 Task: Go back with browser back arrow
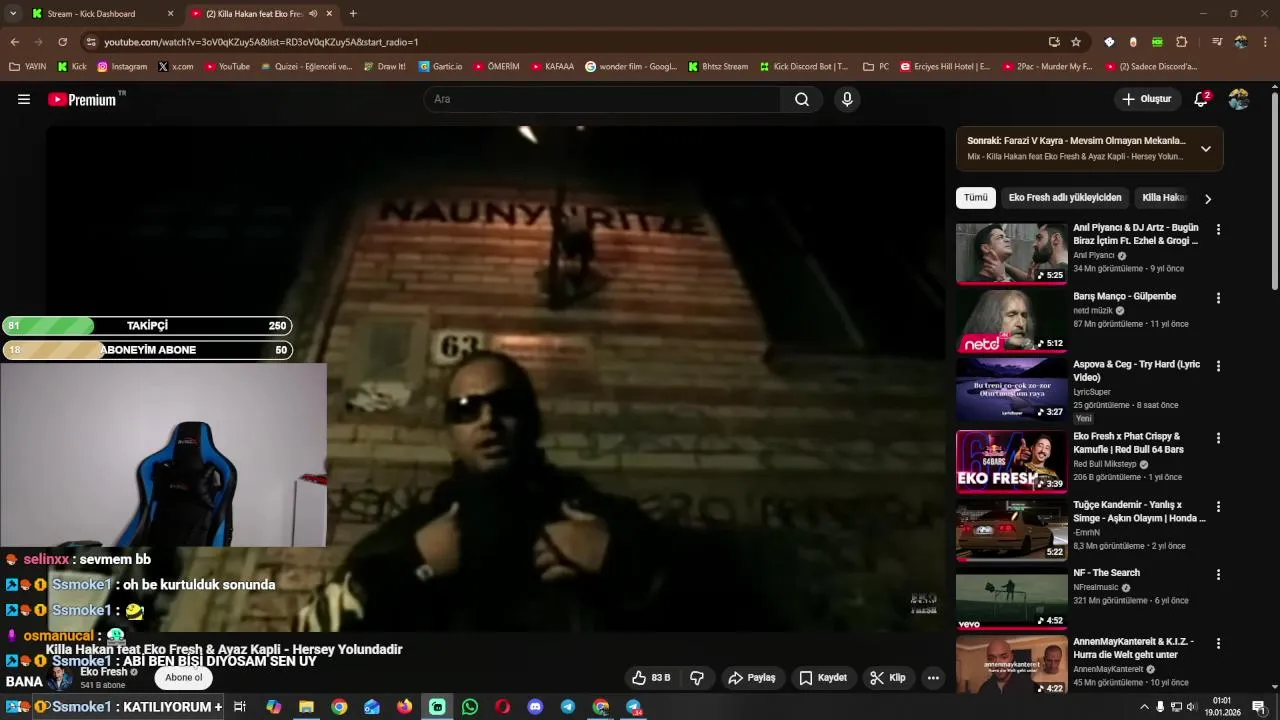[14, 42]
